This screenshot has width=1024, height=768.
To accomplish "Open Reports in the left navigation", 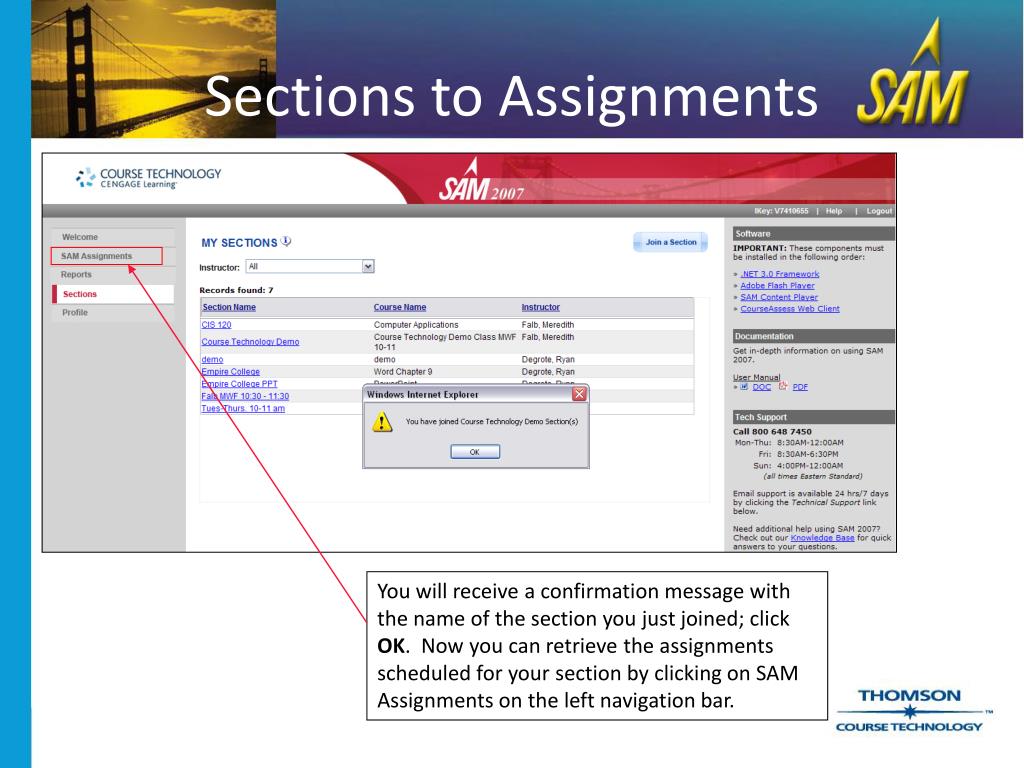I will pos(76,274).
